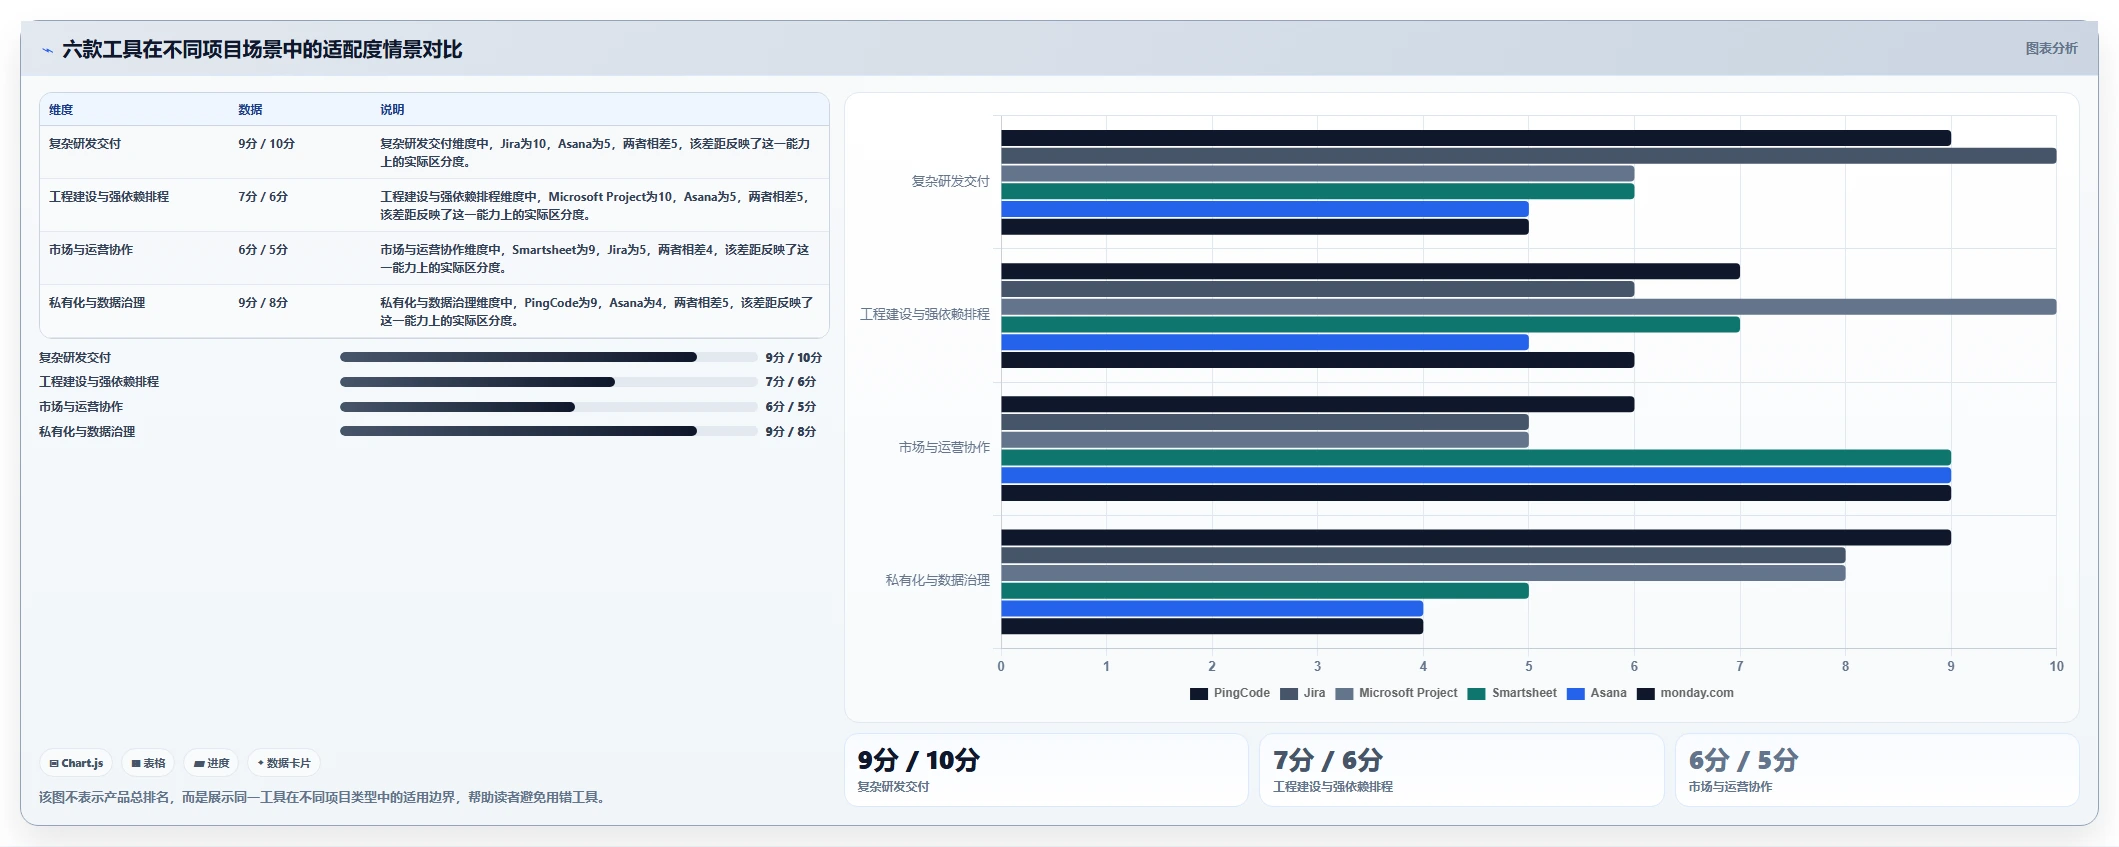Open the 6分 / 5分 市场与运营协作 data card
The width and height of the screenshot is (2119, 847).
[x=1877, y=770]
